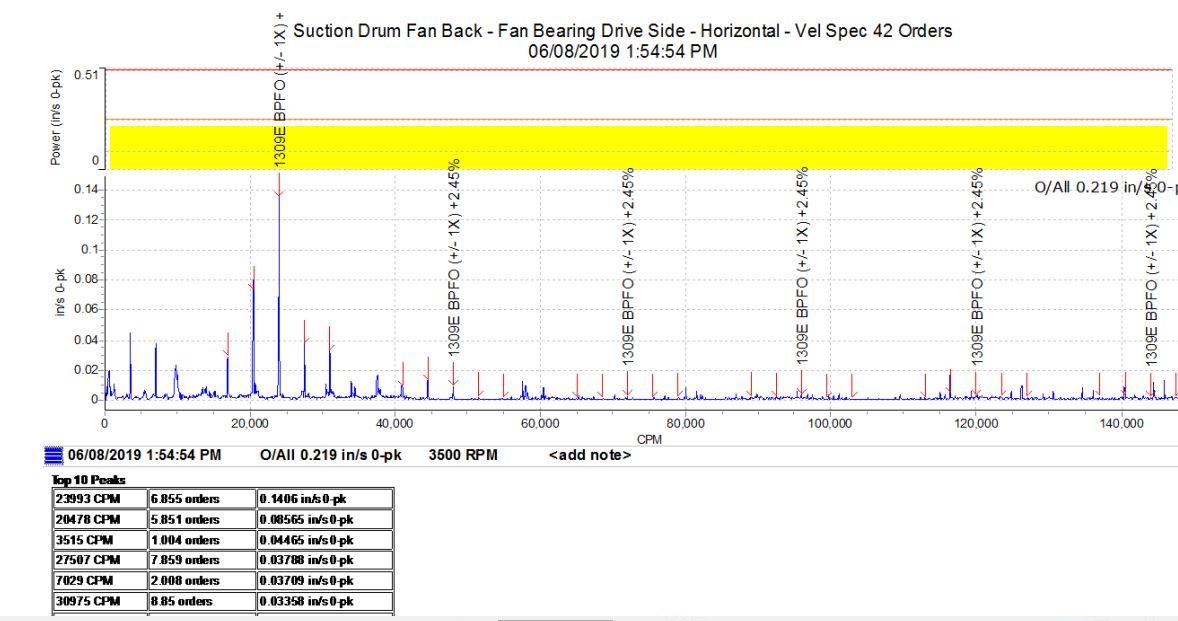Viewport: 1178px width, 621px height.
Task: Click the 3500 RPM speed label
Action: 463,456
